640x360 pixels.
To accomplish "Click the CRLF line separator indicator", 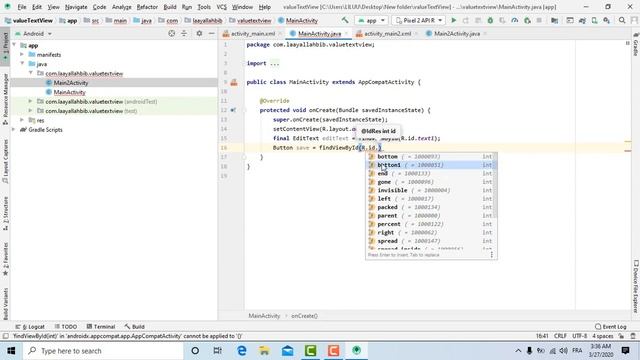I will click(560, 336).
